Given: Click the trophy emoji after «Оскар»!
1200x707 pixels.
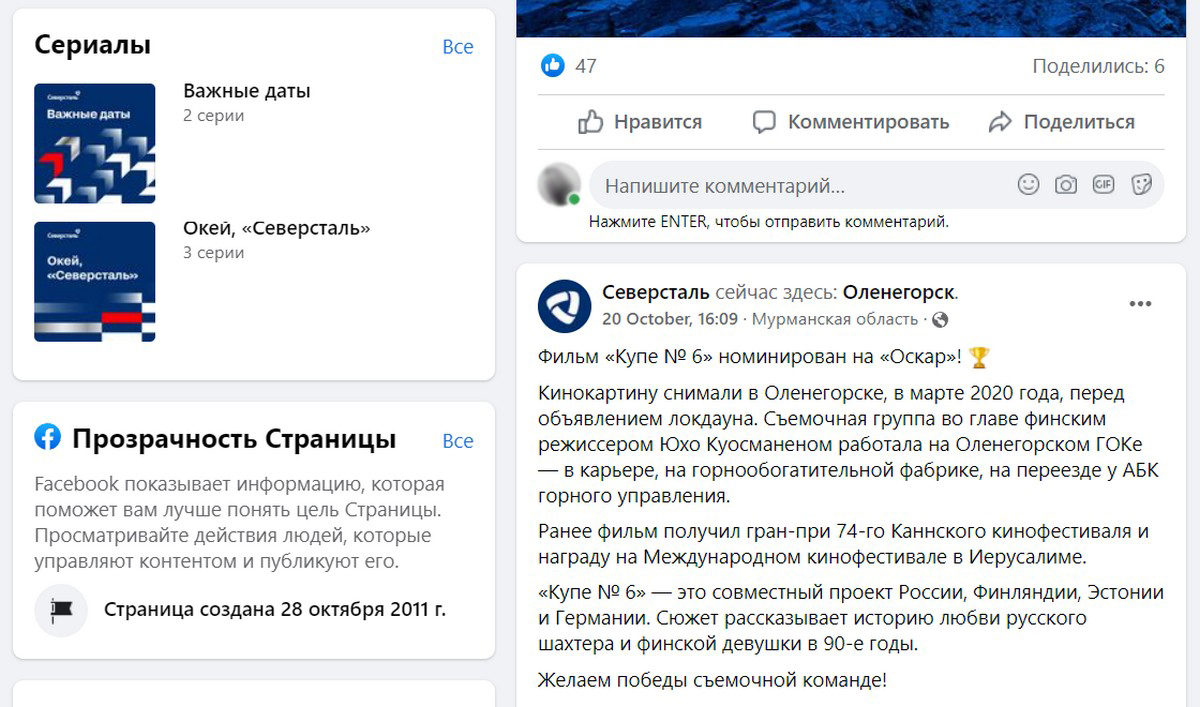Looking at the screenshot, I should pyautogui.click(x=979, y=357).
